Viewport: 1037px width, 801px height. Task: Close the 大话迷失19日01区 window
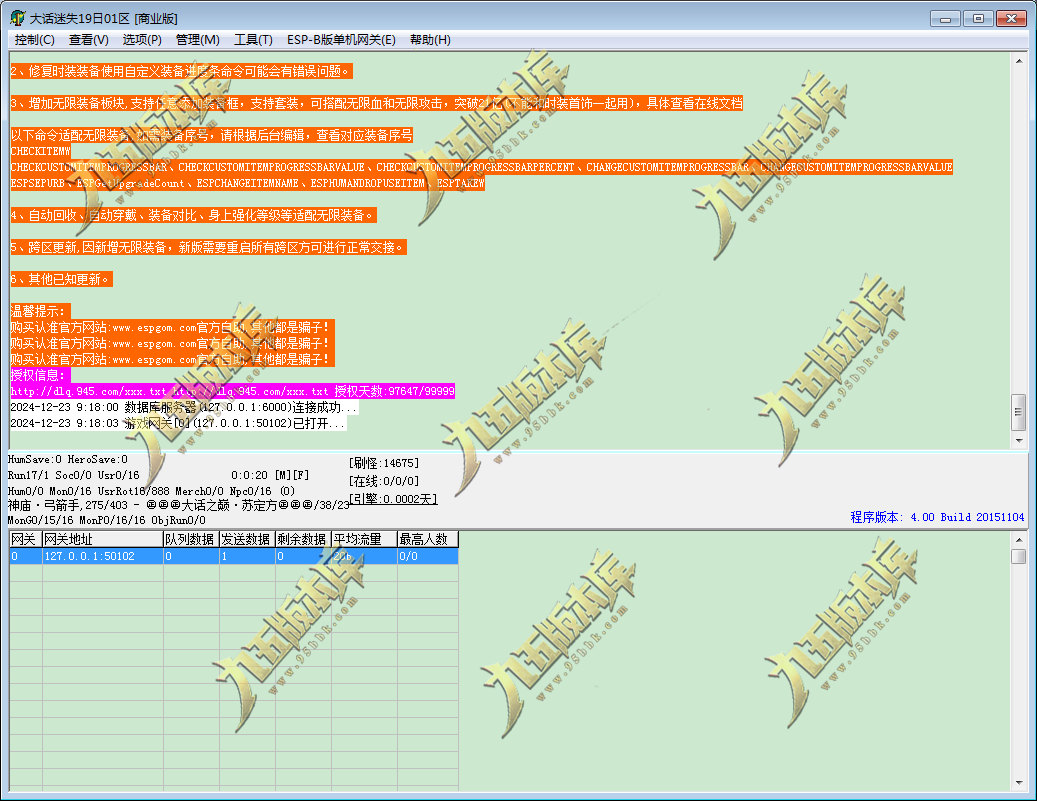1011,19
